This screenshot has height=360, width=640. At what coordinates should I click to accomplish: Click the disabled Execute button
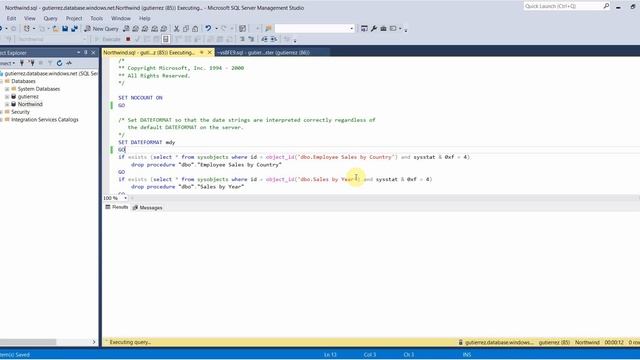tap(107, 39)
